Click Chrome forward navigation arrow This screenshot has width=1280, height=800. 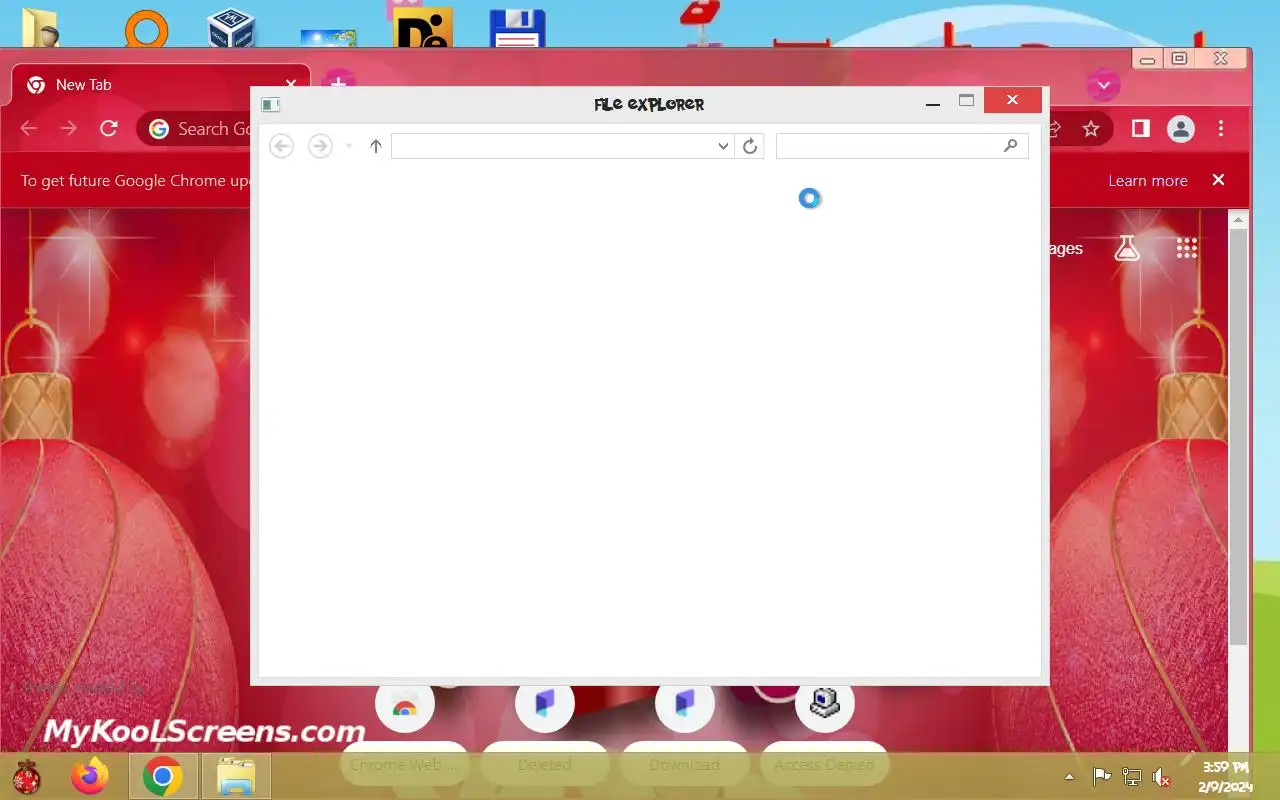tap(69, 129)
